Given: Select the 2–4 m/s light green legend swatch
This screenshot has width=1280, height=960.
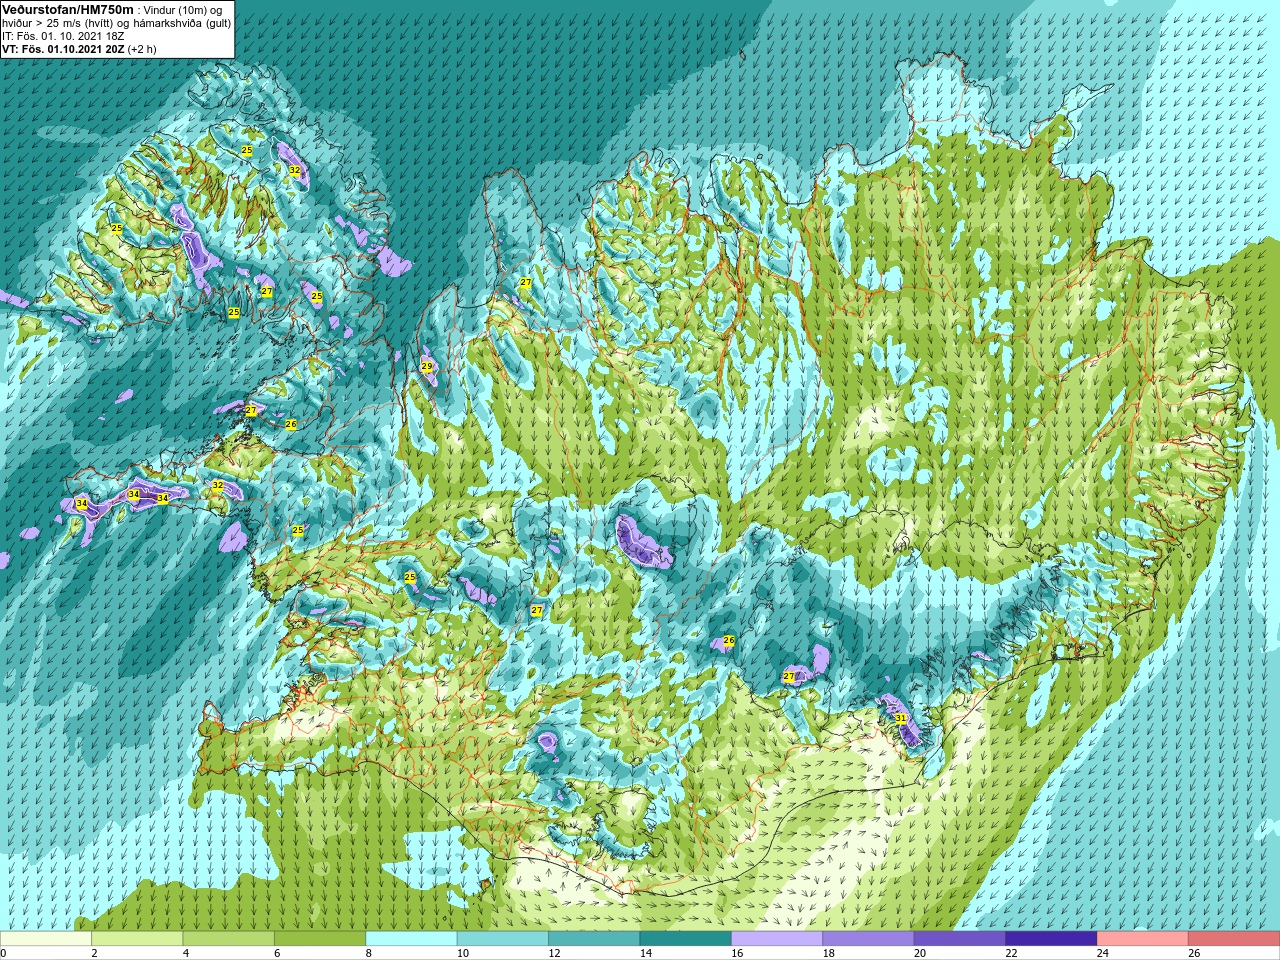Looking at the screenshot, I should pos(137,939).
